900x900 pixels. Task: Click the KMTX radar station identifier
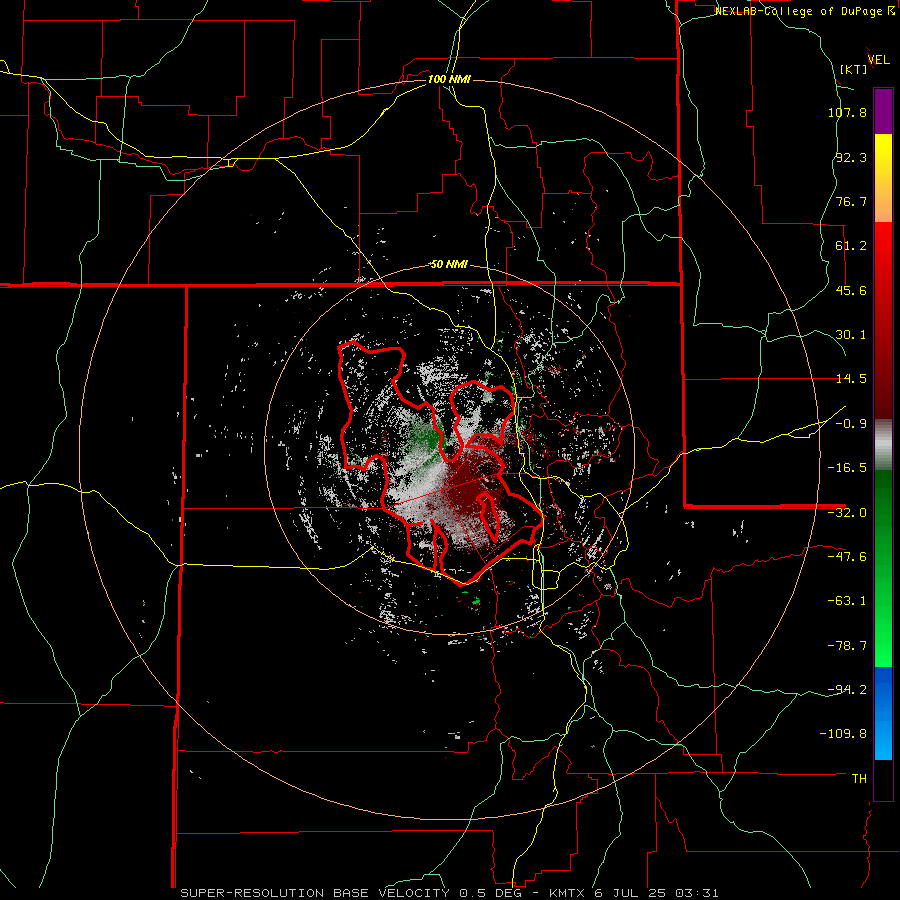pyautogui.click(x=567, y=893)
